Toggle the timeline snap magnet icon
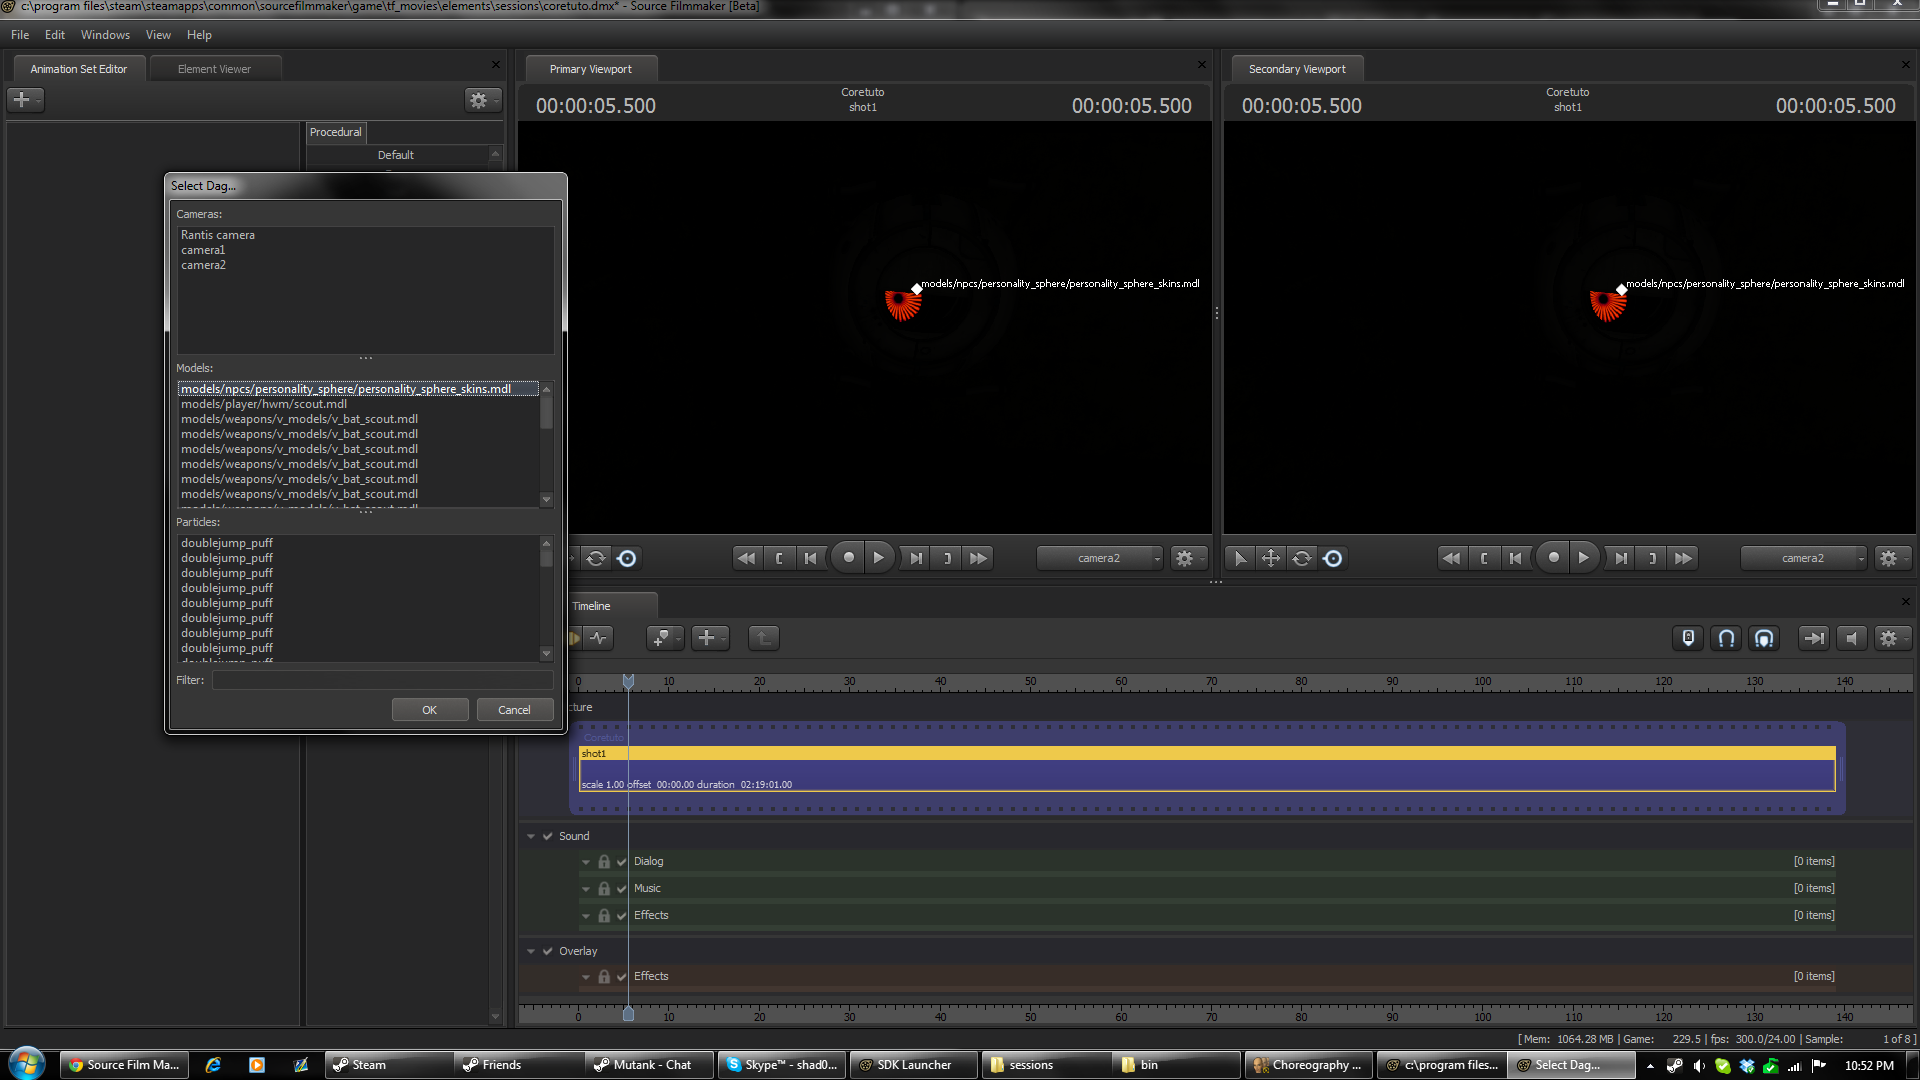Image resolution: width=1920 pixels, height=1080 pixels. (1726, 638)
